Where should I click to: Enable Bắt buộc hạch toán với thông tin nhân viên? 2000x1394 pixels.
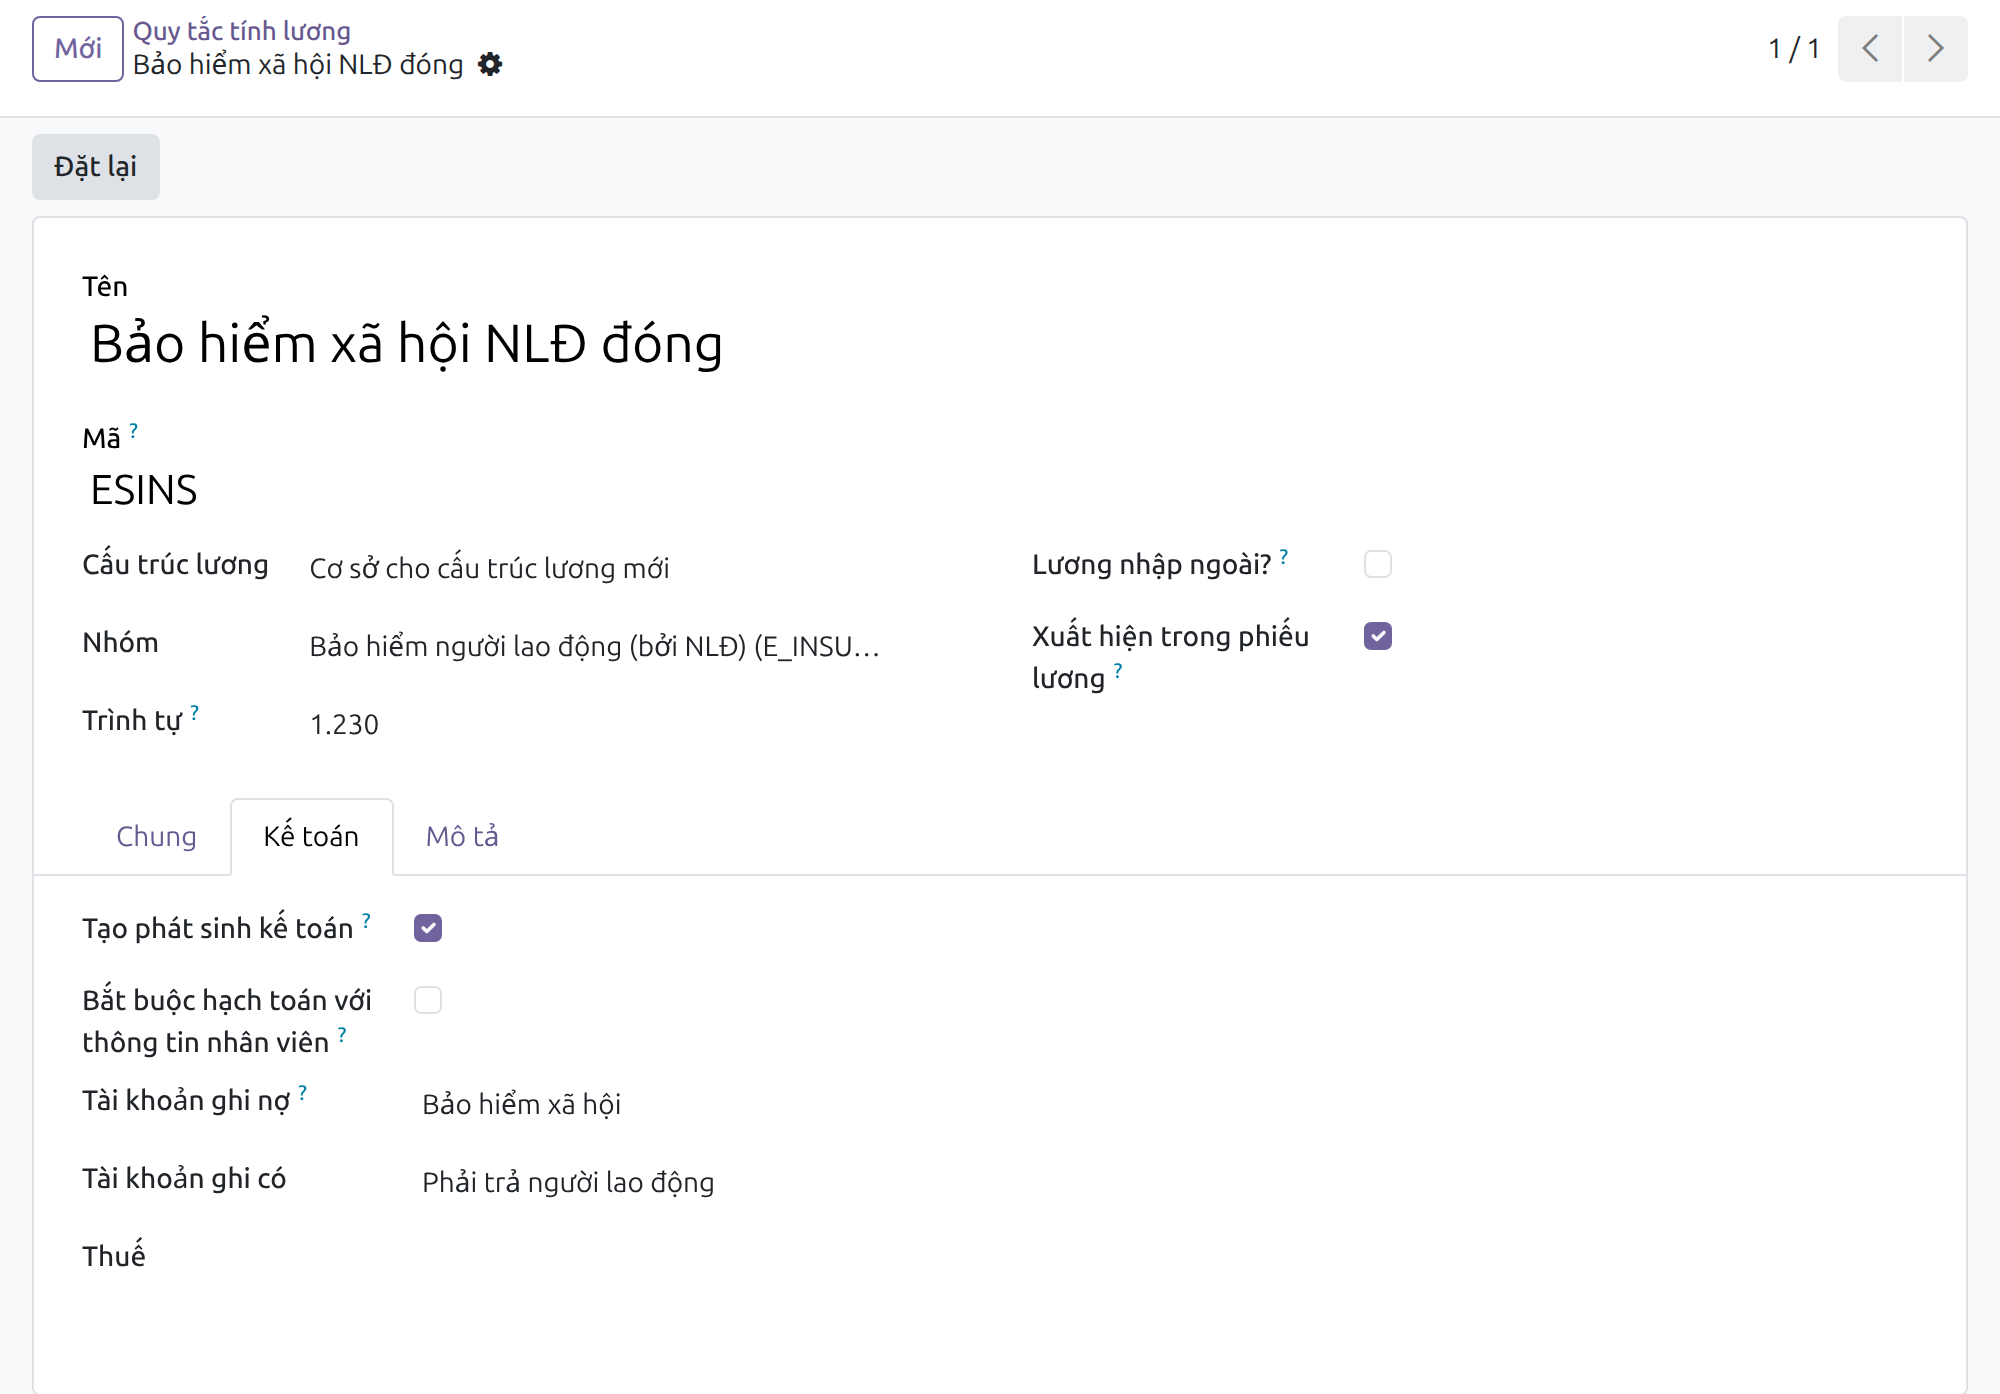tap(428, 1000)
